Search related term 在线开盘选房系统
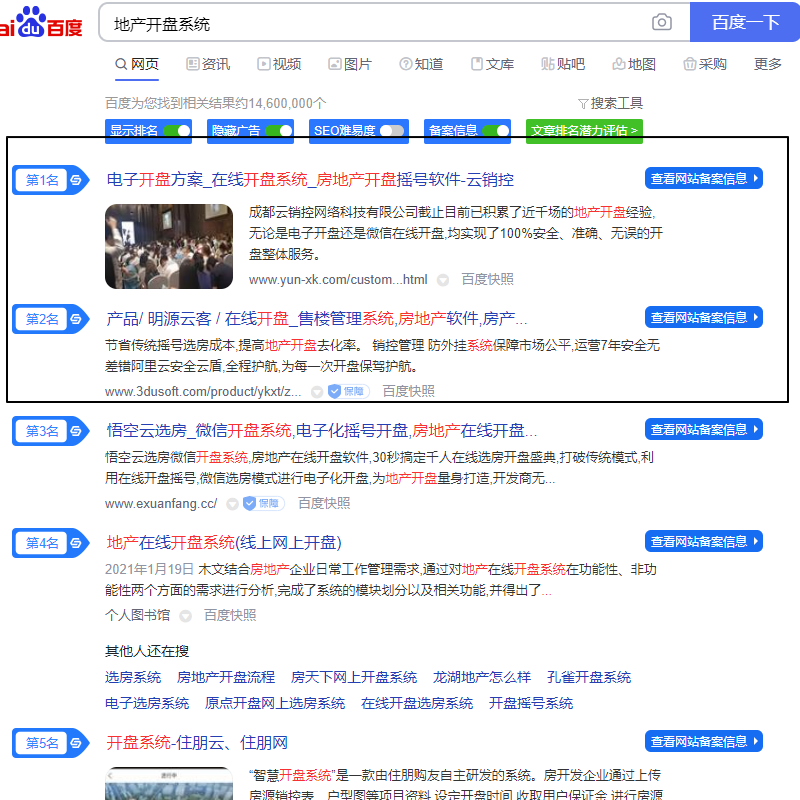Image resolution: width=800 pixels, height=800 pixels. pyautogui.click(x=417, y=704)
